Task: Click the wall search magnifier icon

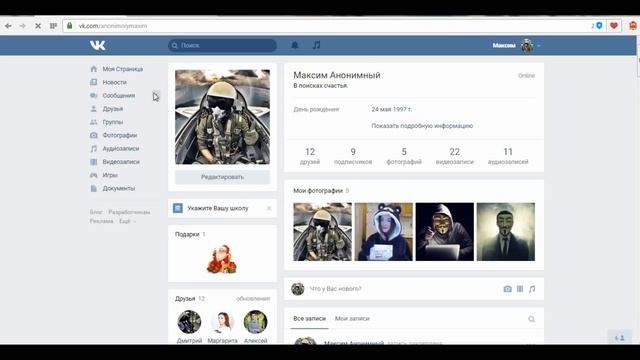Action: point(531,319)
